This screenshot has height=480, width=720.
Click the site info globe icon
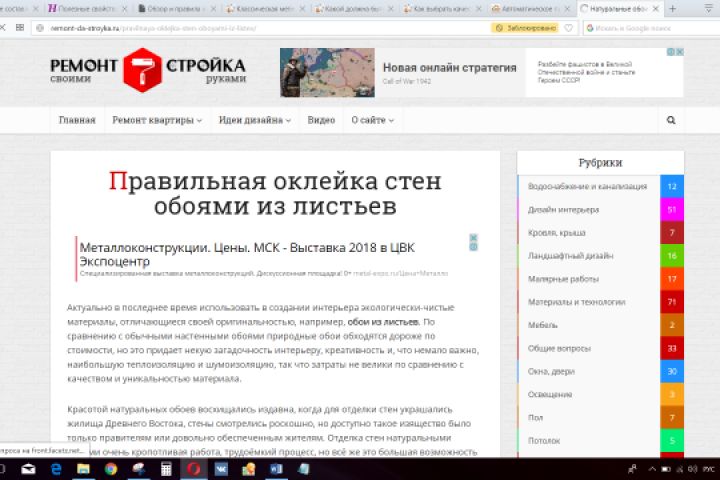tap(40, 28)
